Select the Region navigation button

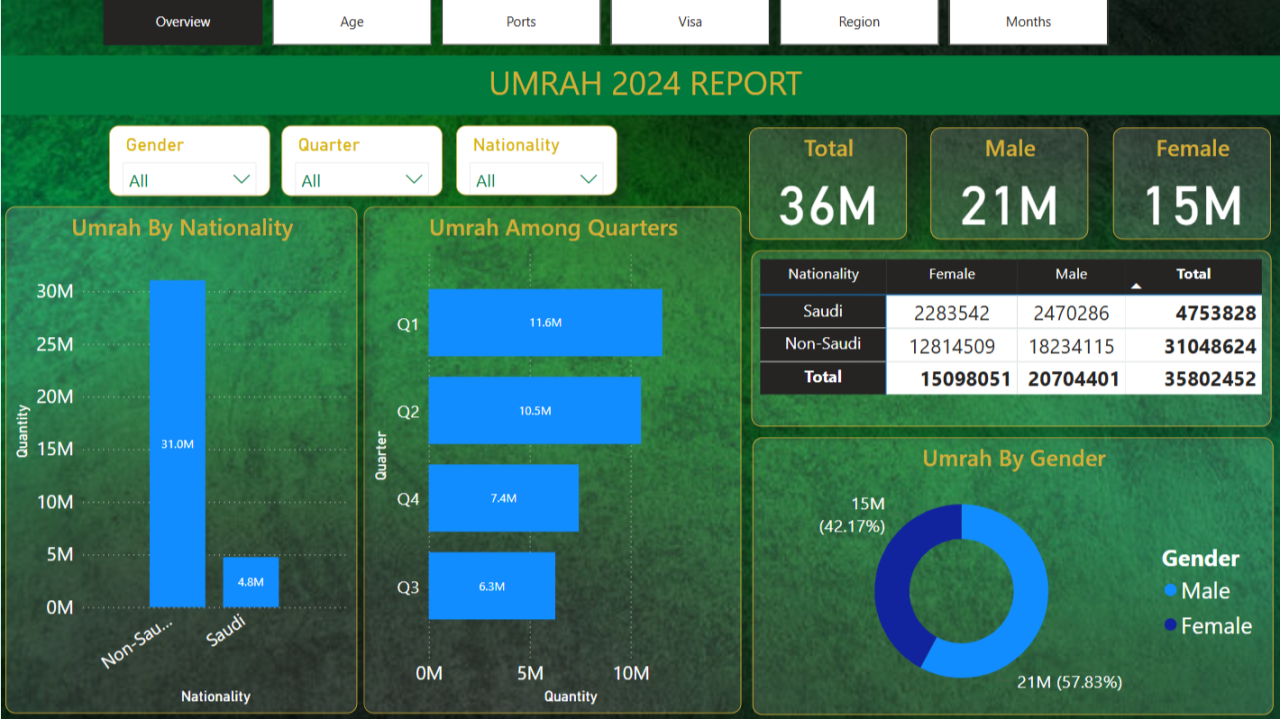coord(859,22)
